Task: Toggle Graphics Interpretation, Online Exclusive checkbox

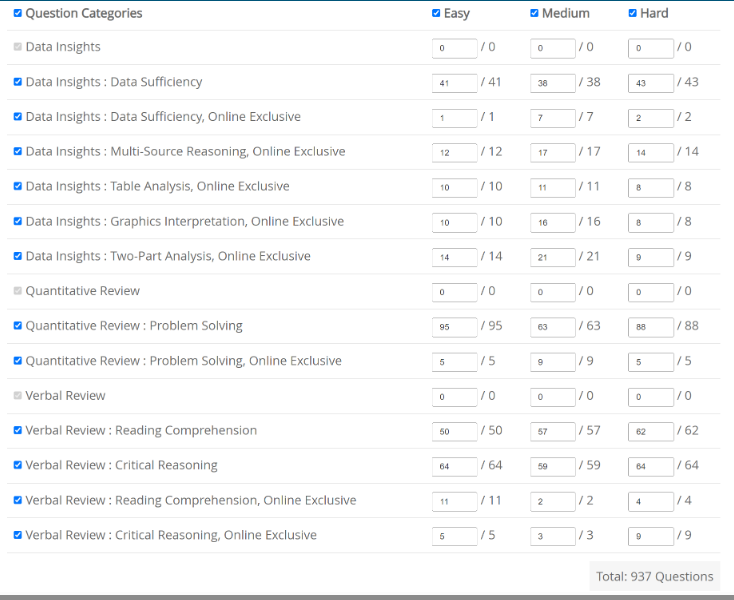Action: tap(18, 222)
